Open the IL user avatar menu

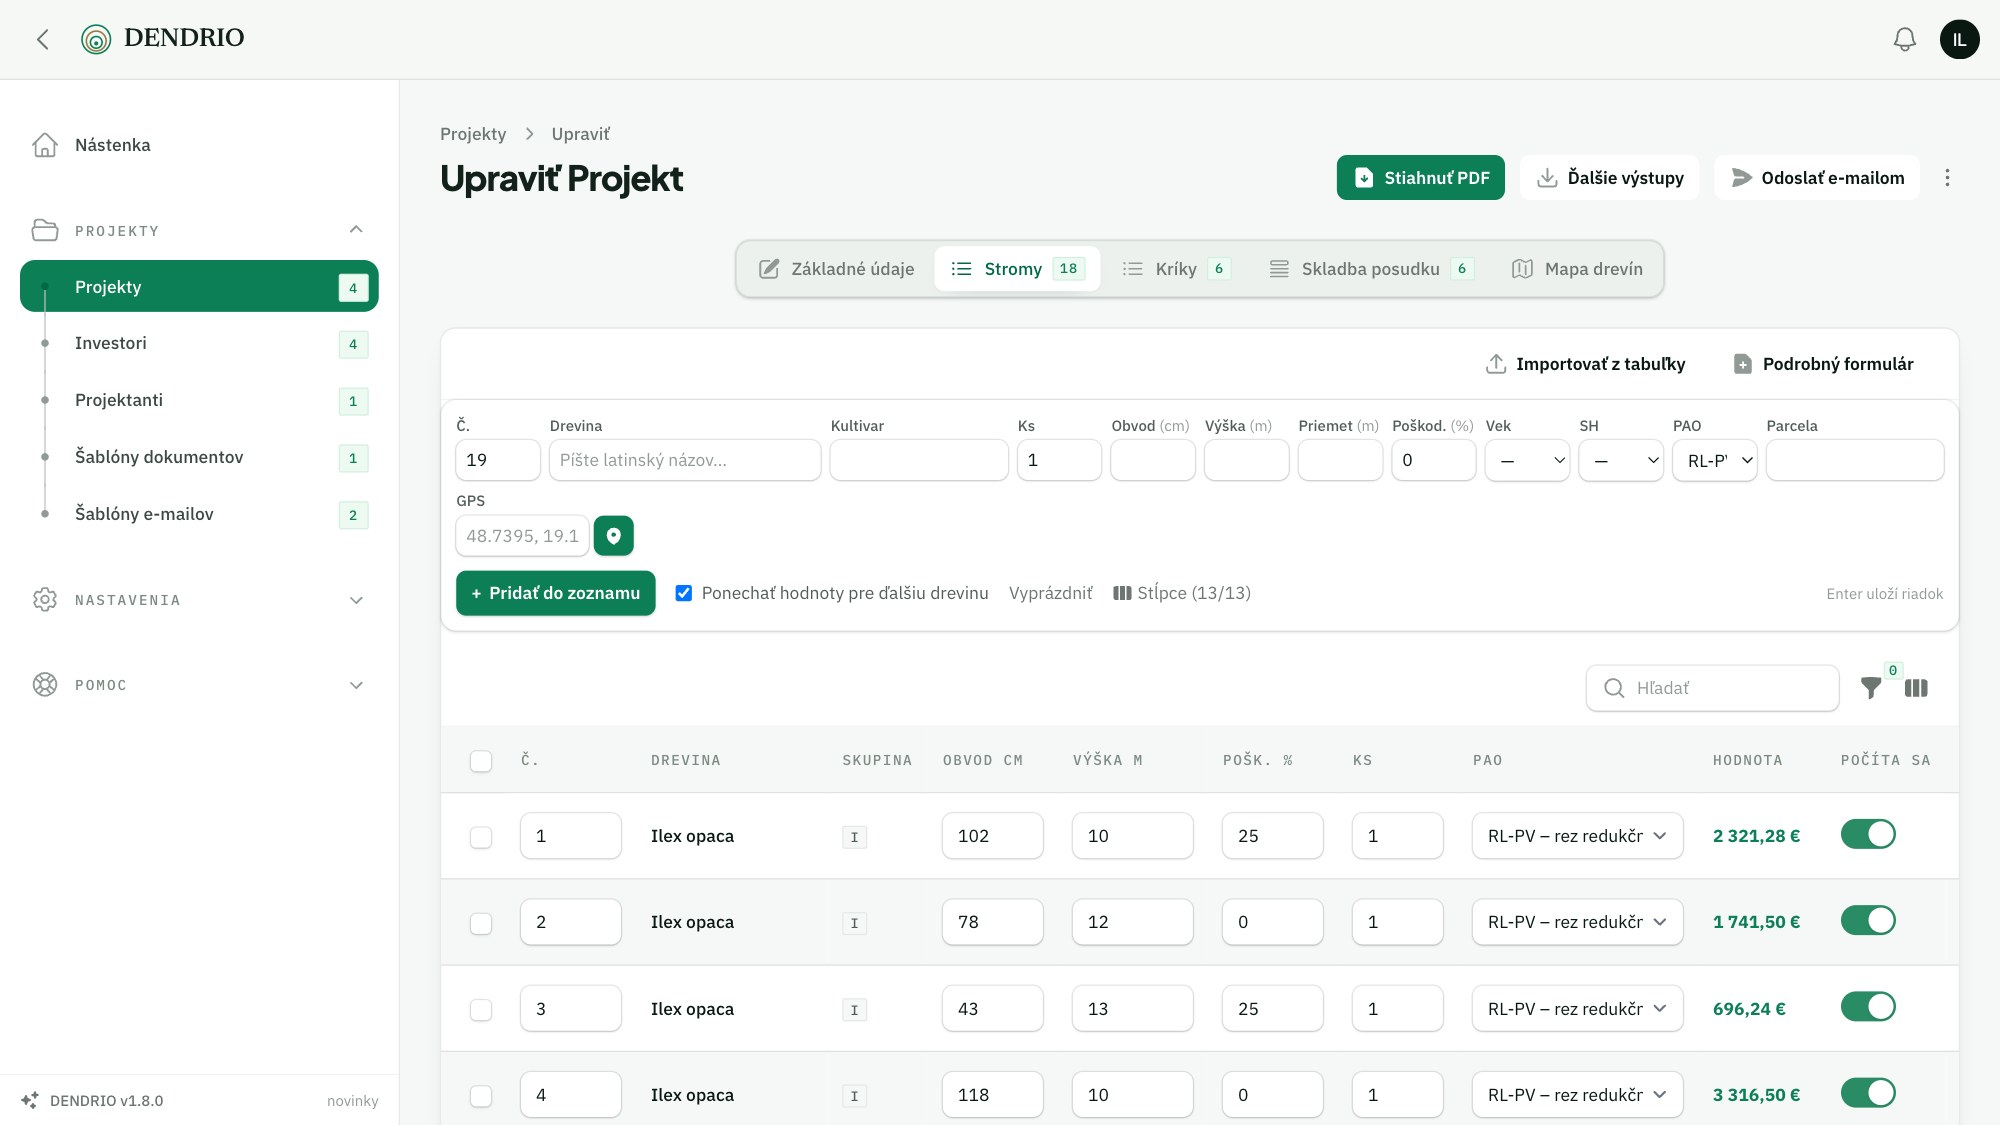(1959, 39)
